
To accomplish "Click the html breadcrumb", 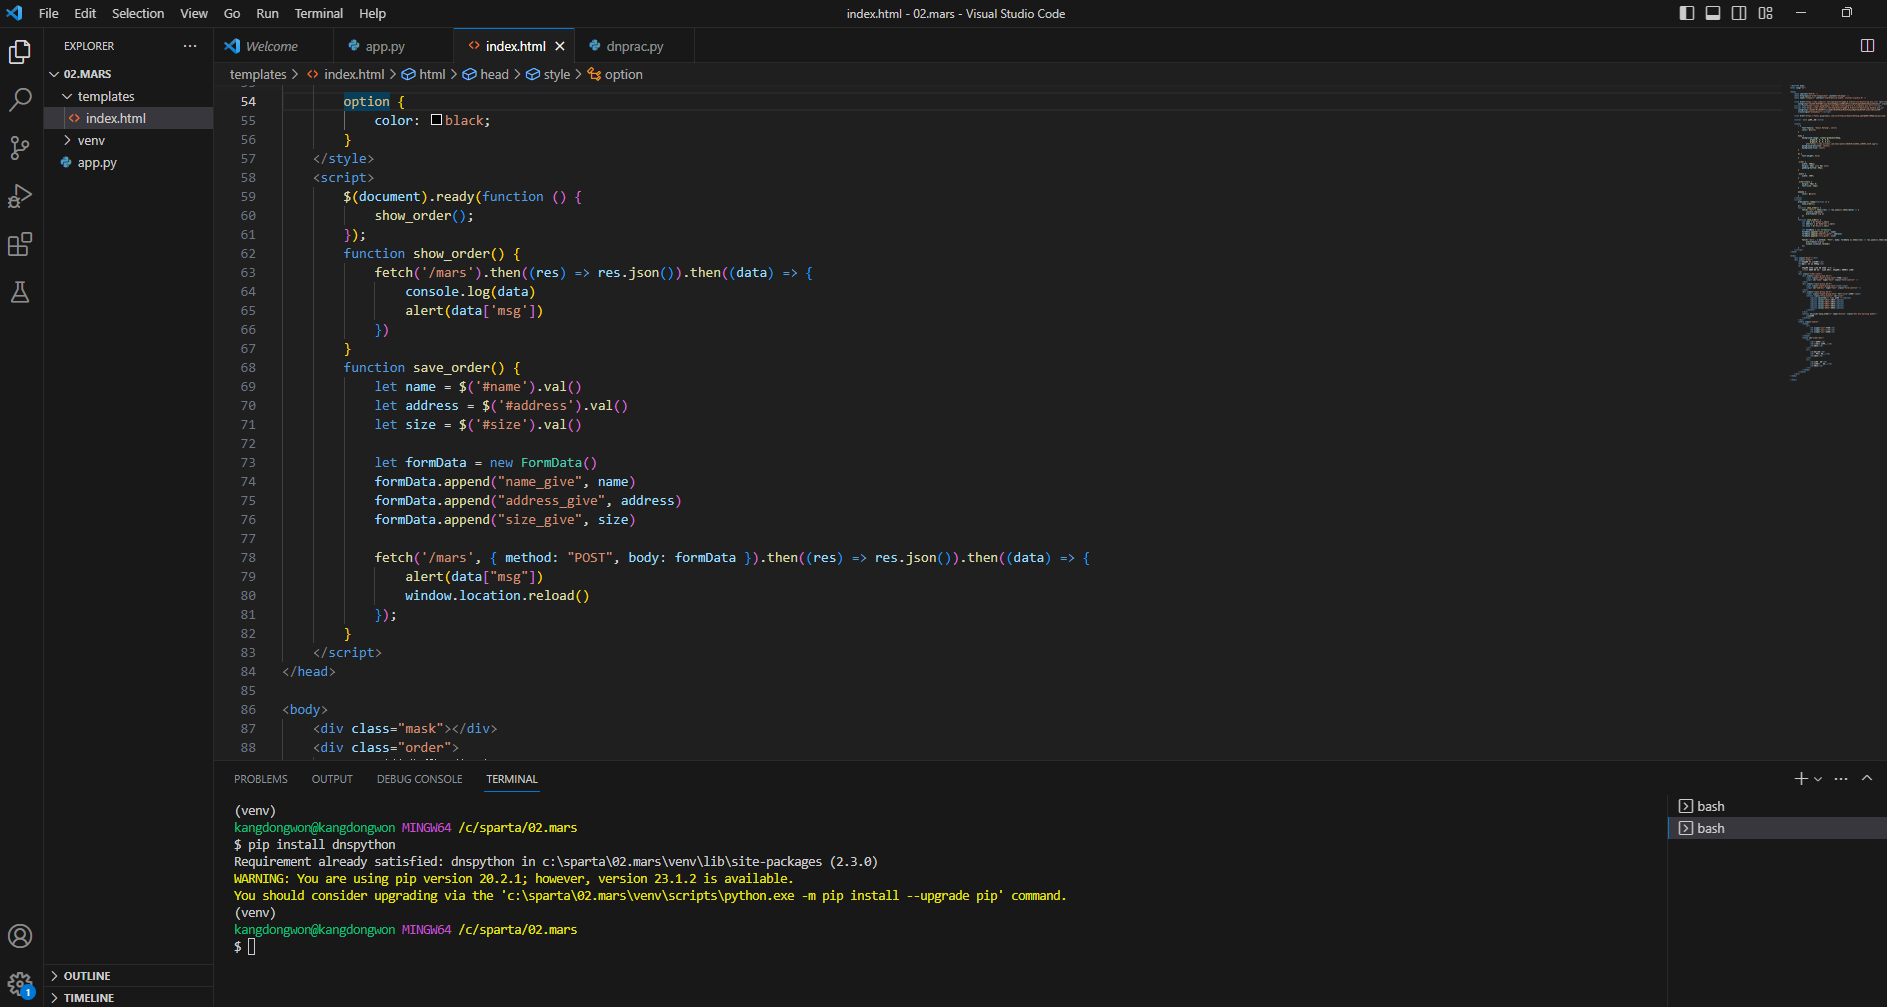I will [432, 74].
